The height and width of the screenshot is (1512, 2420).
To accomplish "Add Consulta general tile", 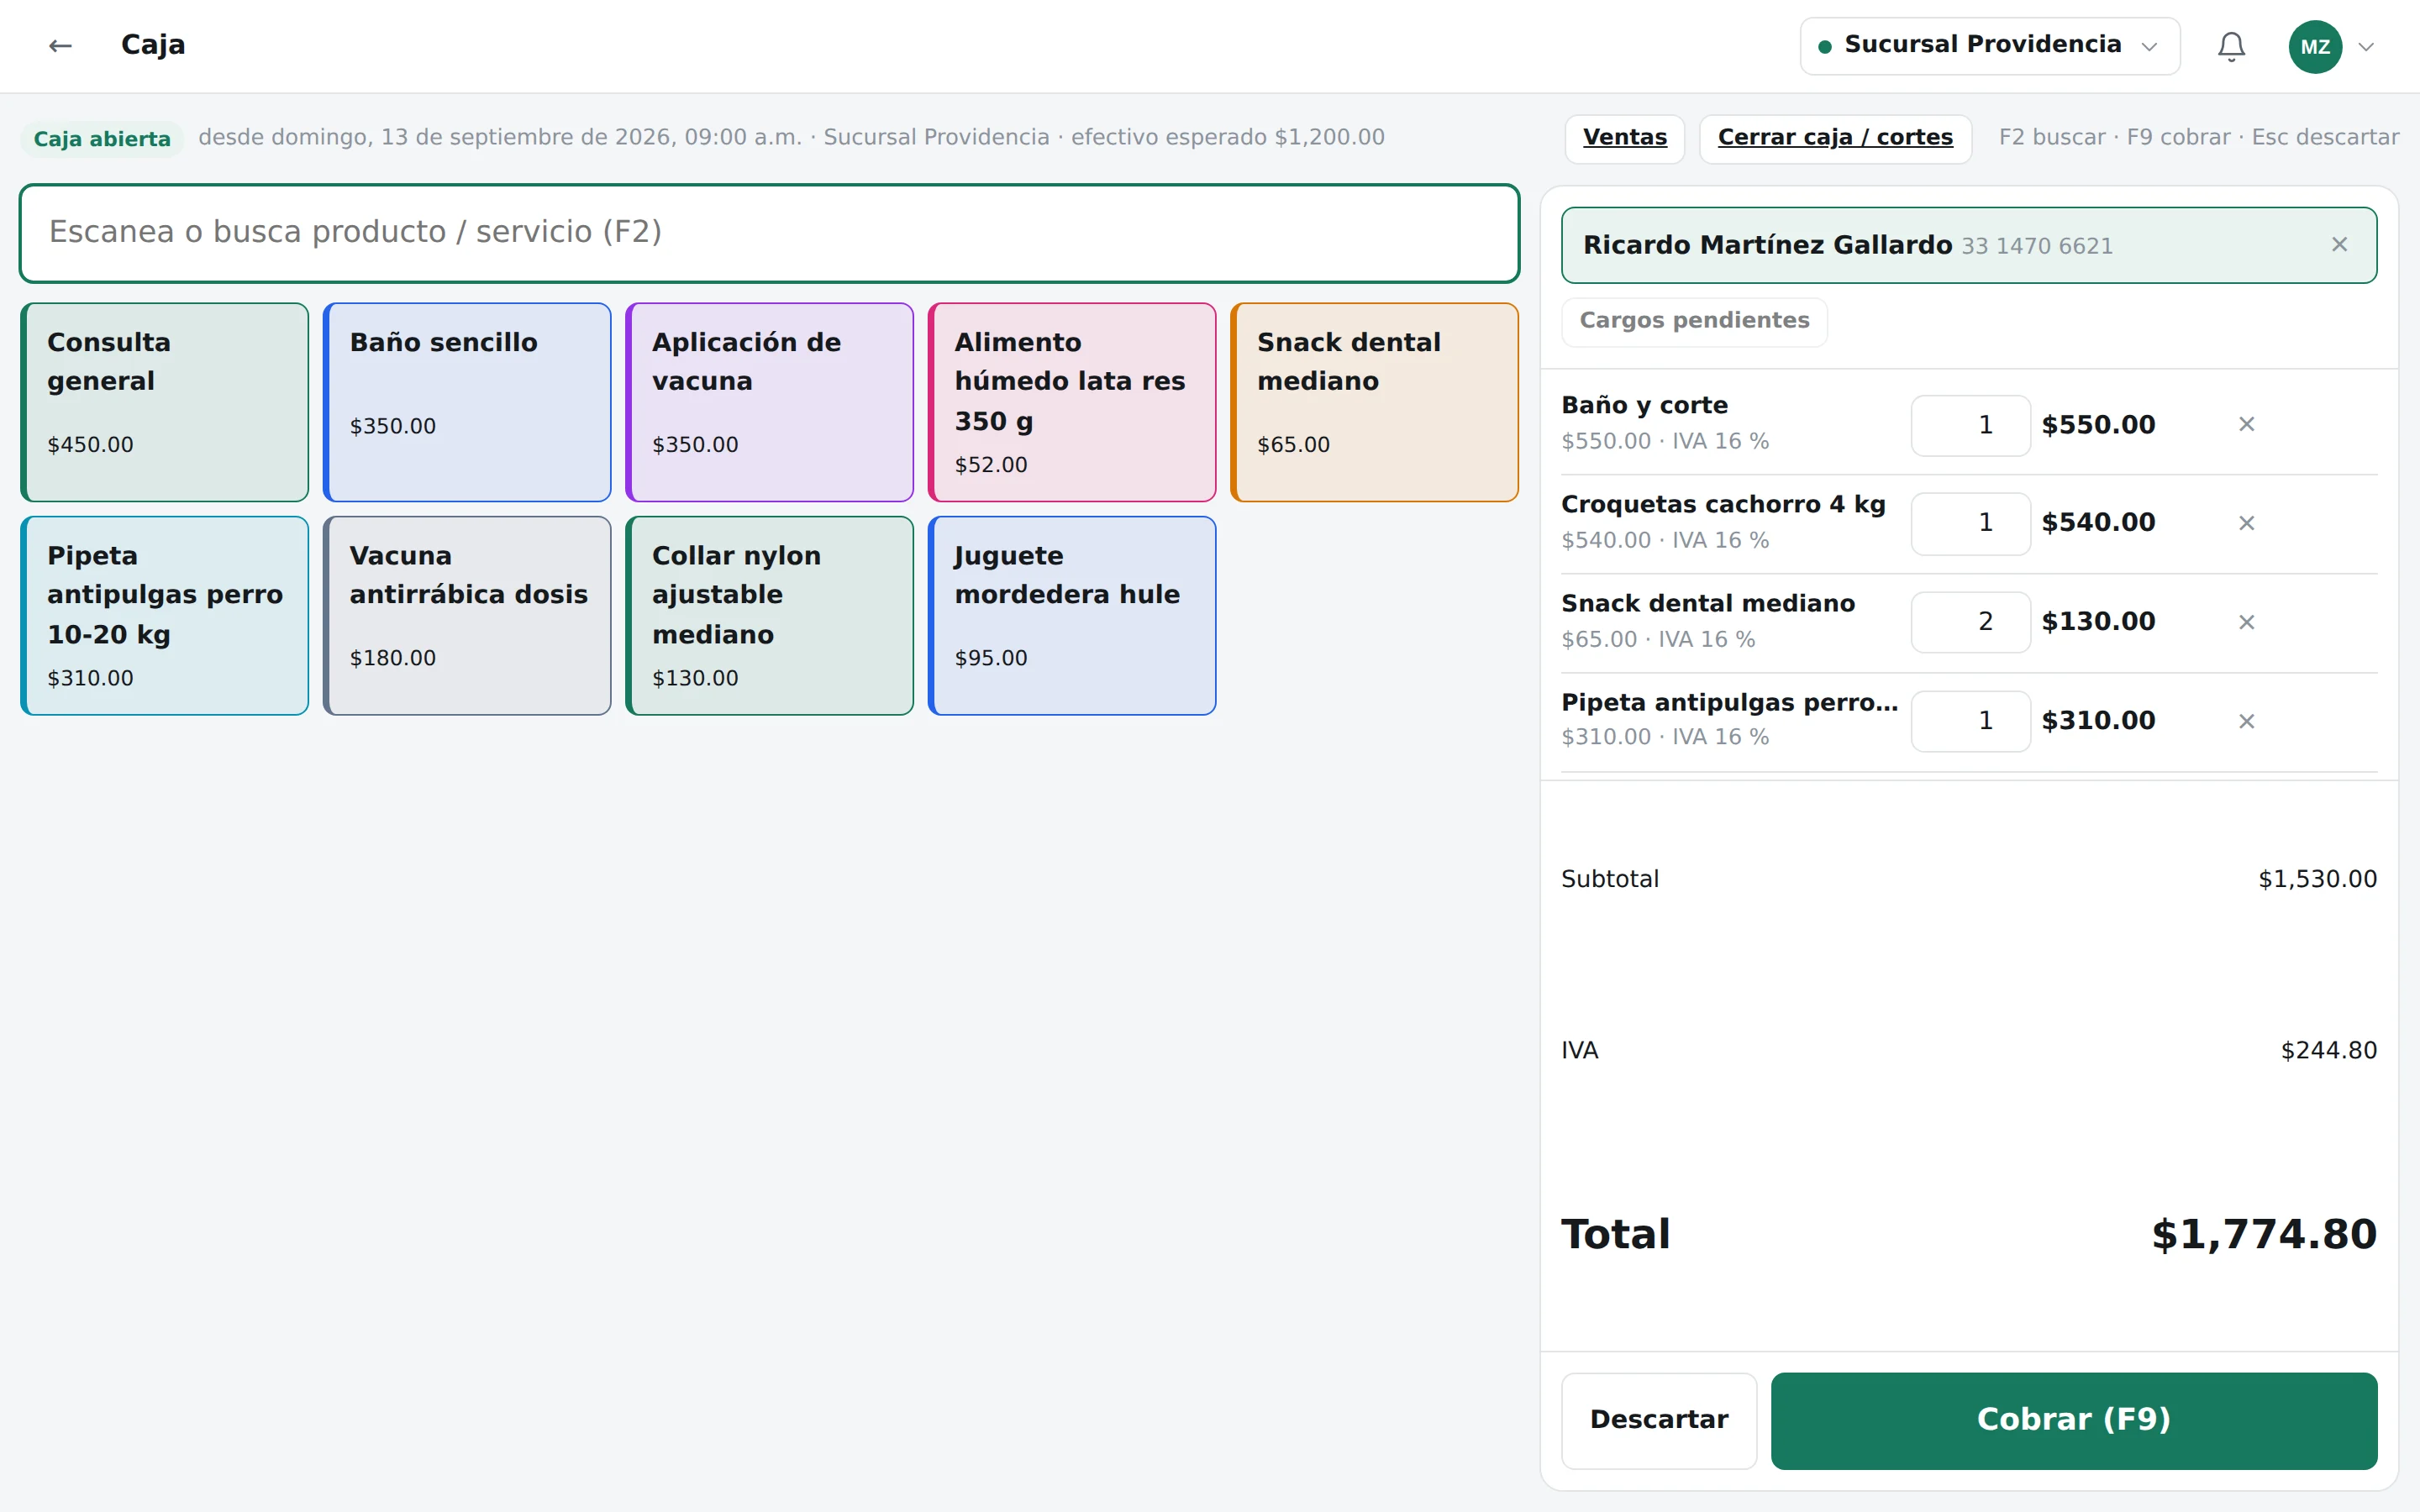I will [165, 402].
